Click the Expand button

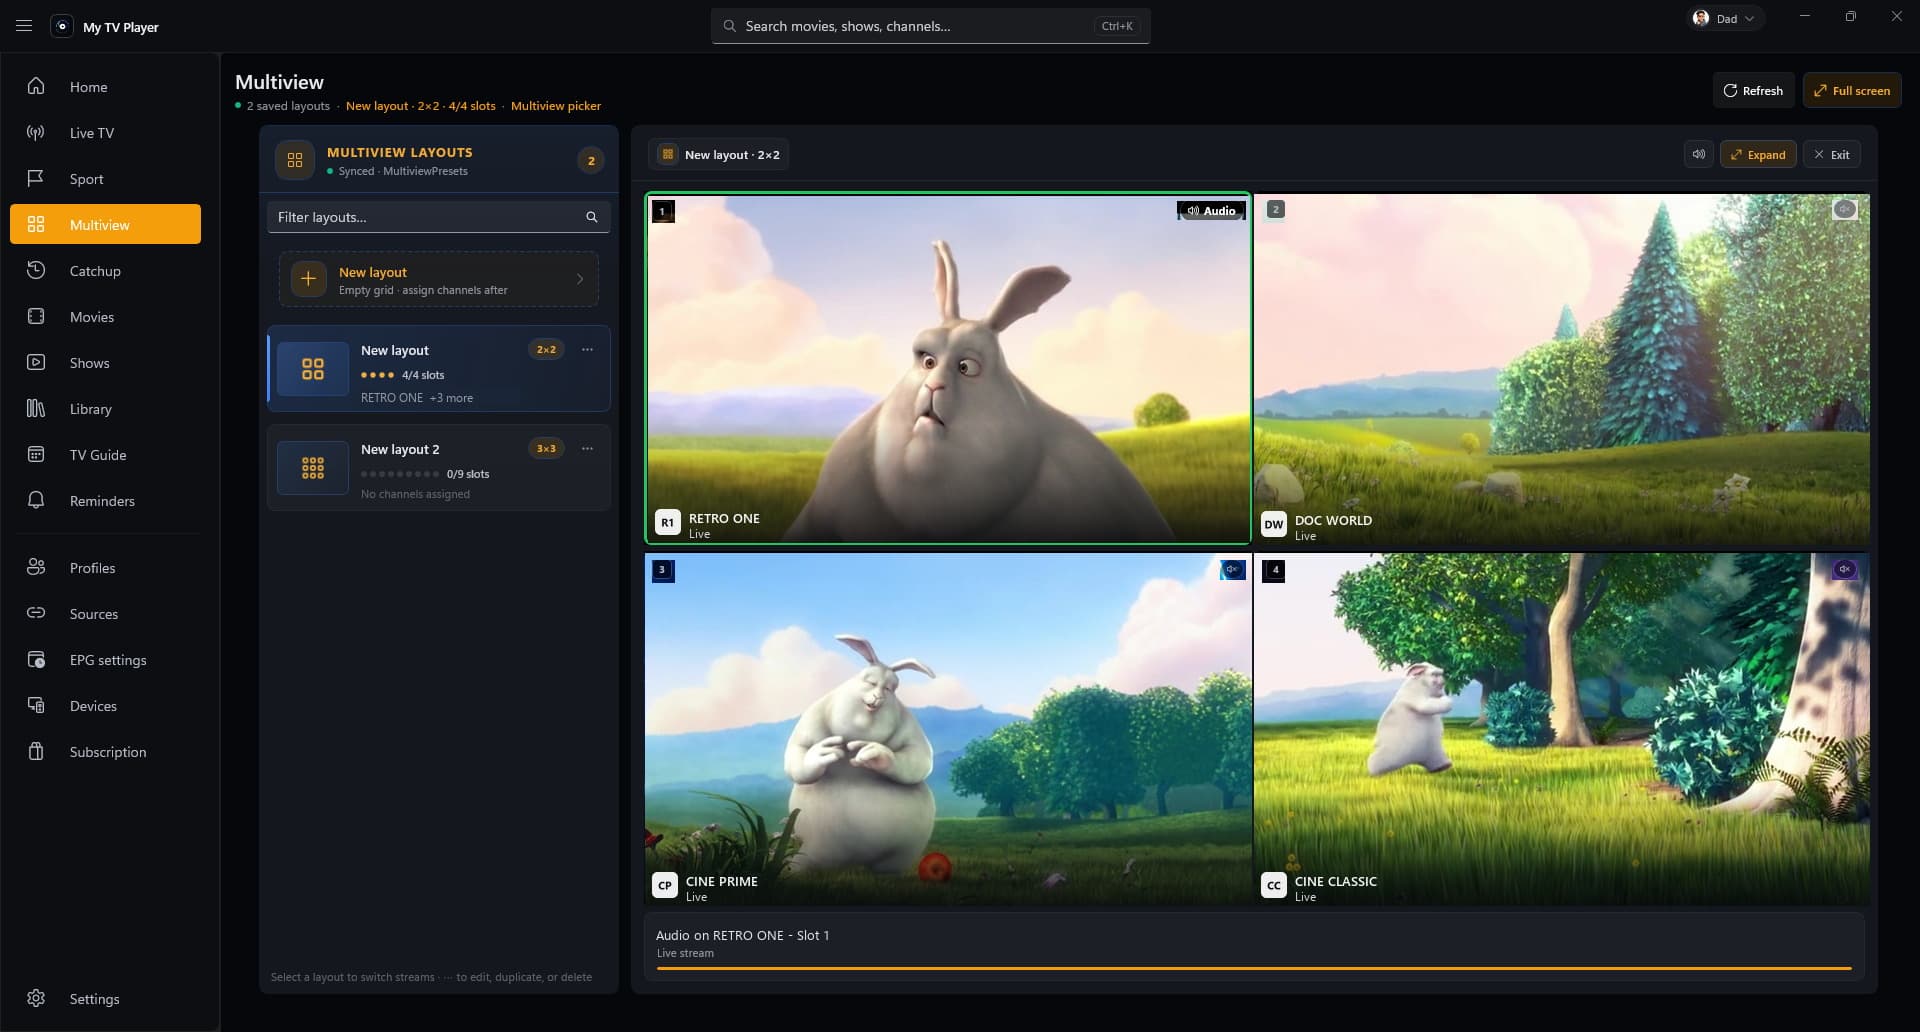click(x=1758, y=155)
